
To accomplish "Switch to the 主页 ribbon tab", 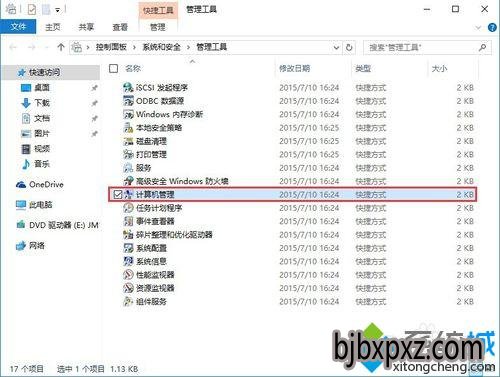I will (53, 27).
